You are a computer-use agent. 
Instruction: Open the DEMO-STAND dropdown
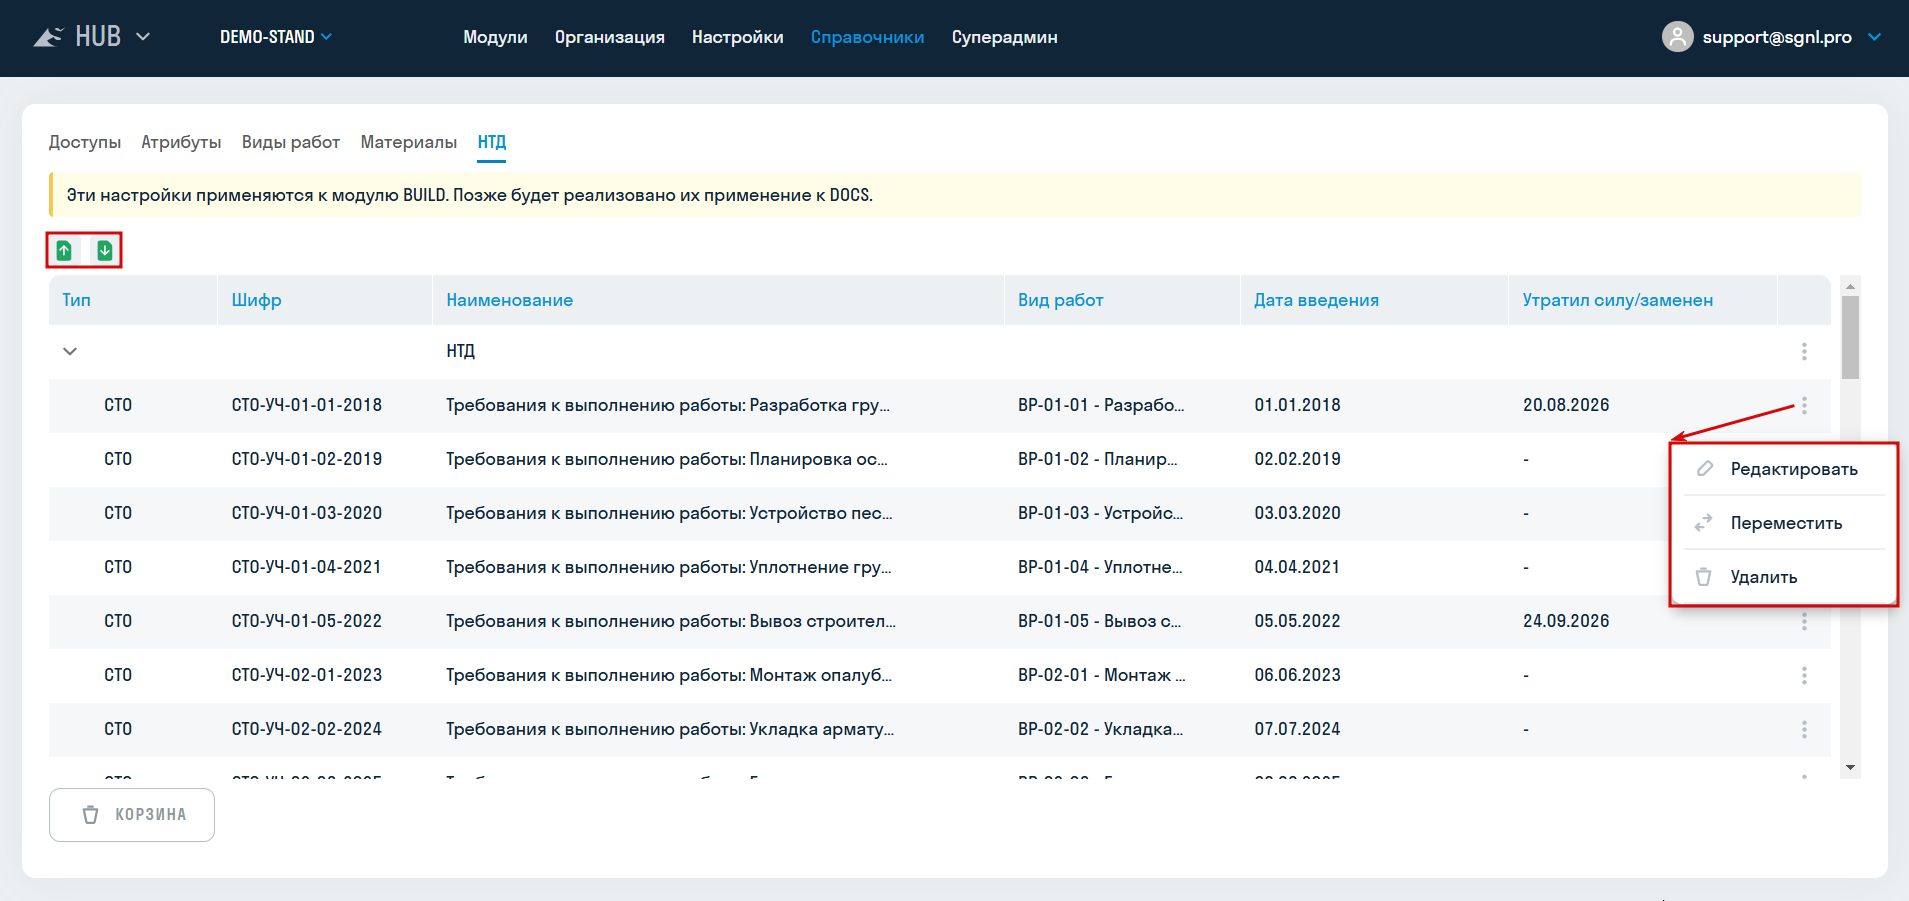click(277, 37)
